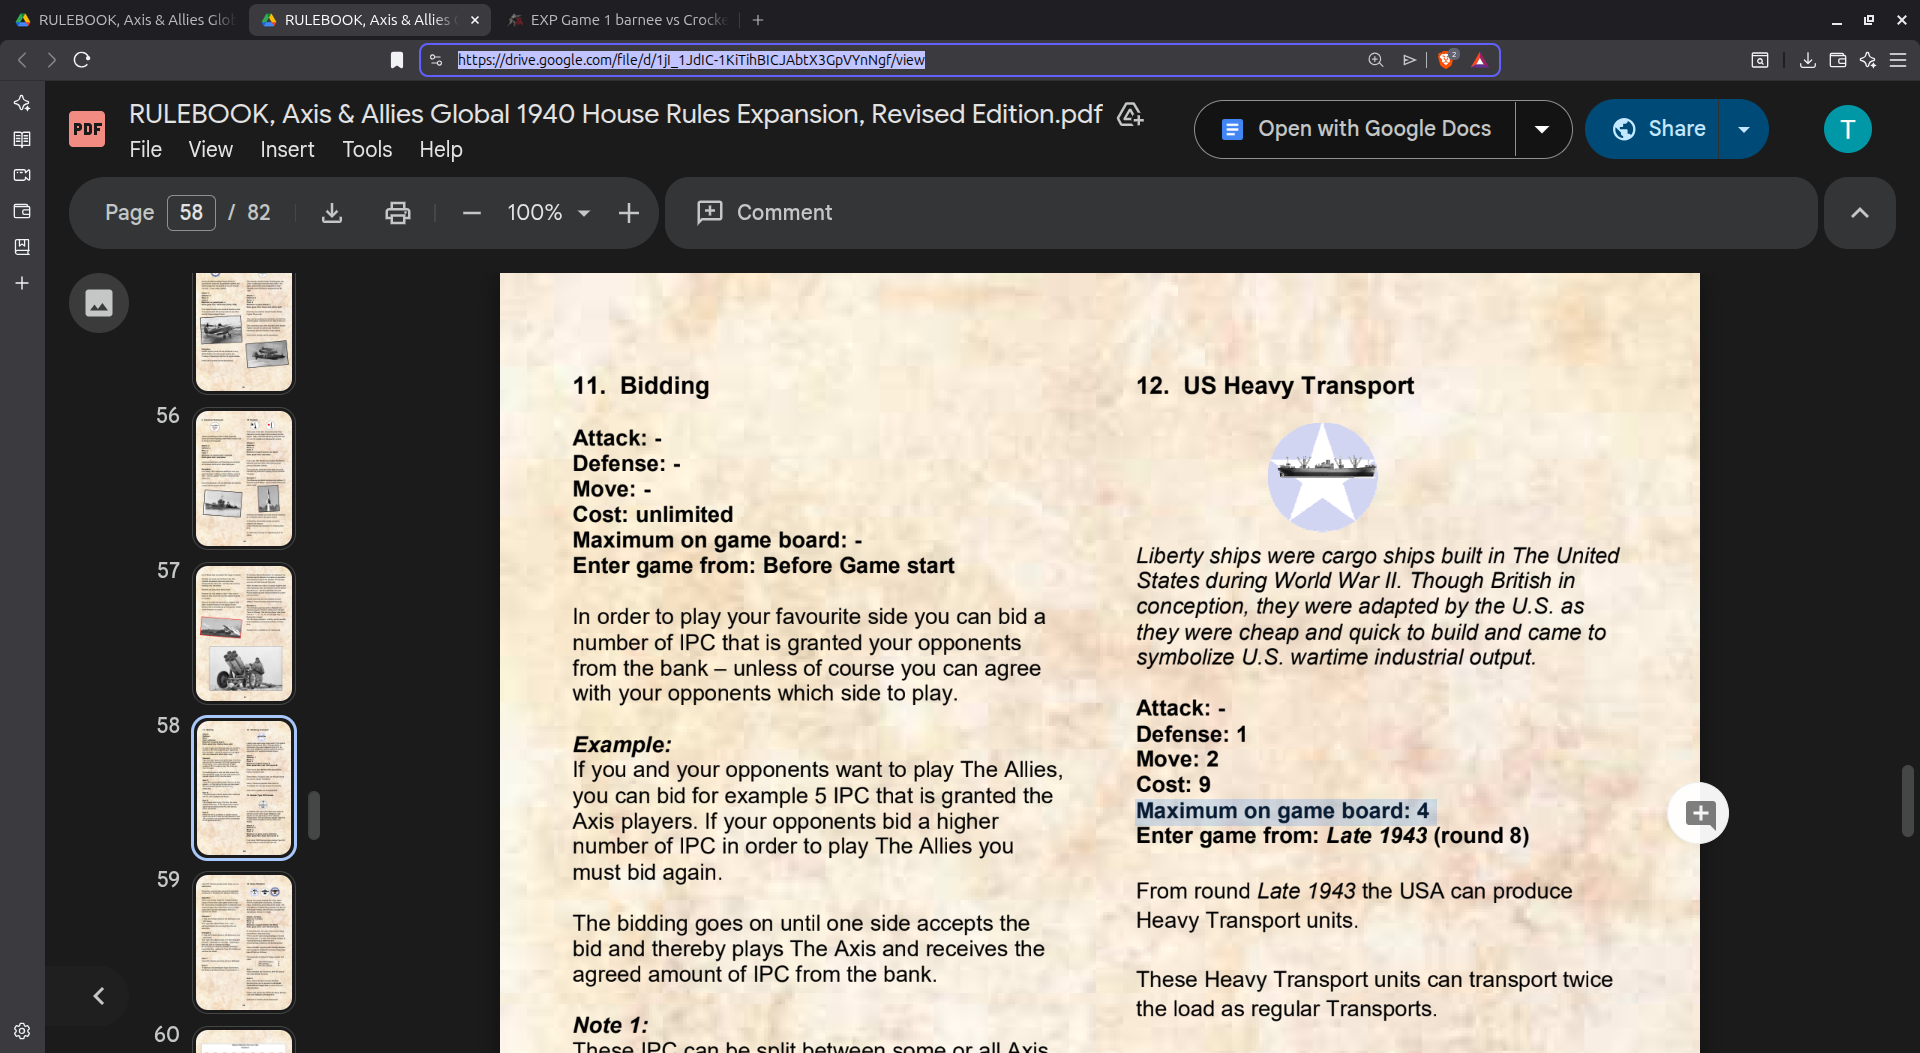
Task: Open the zoom level 100% dropdown
Action: point(547,212)
